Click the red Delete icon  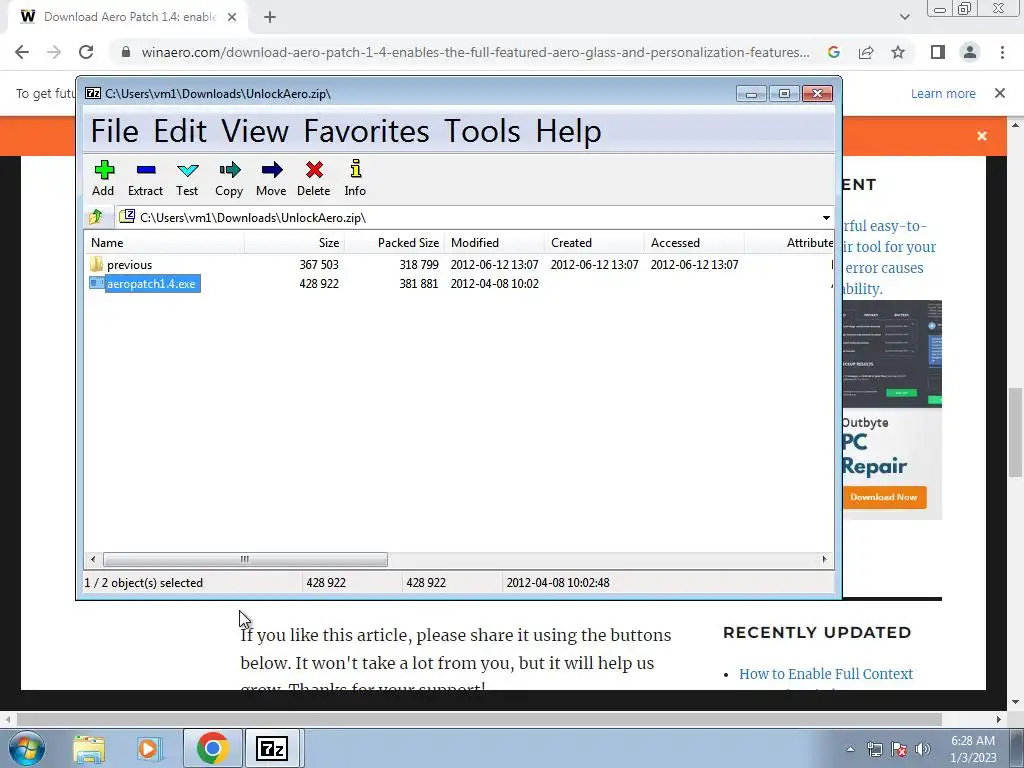coord(314,170)
